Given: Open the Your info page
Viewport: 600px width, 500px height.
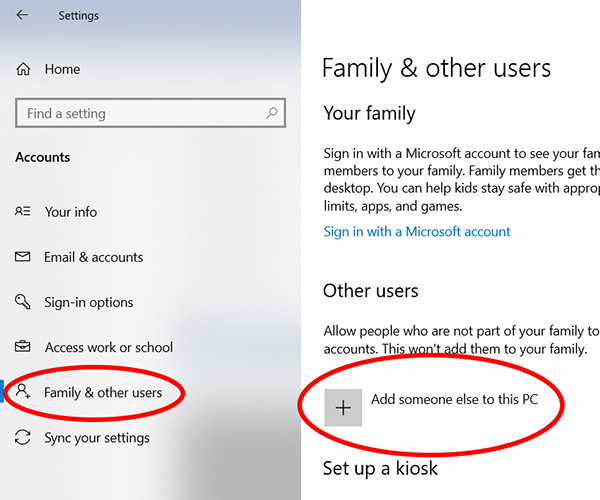Looking at the screenshot, I should 71,212.
